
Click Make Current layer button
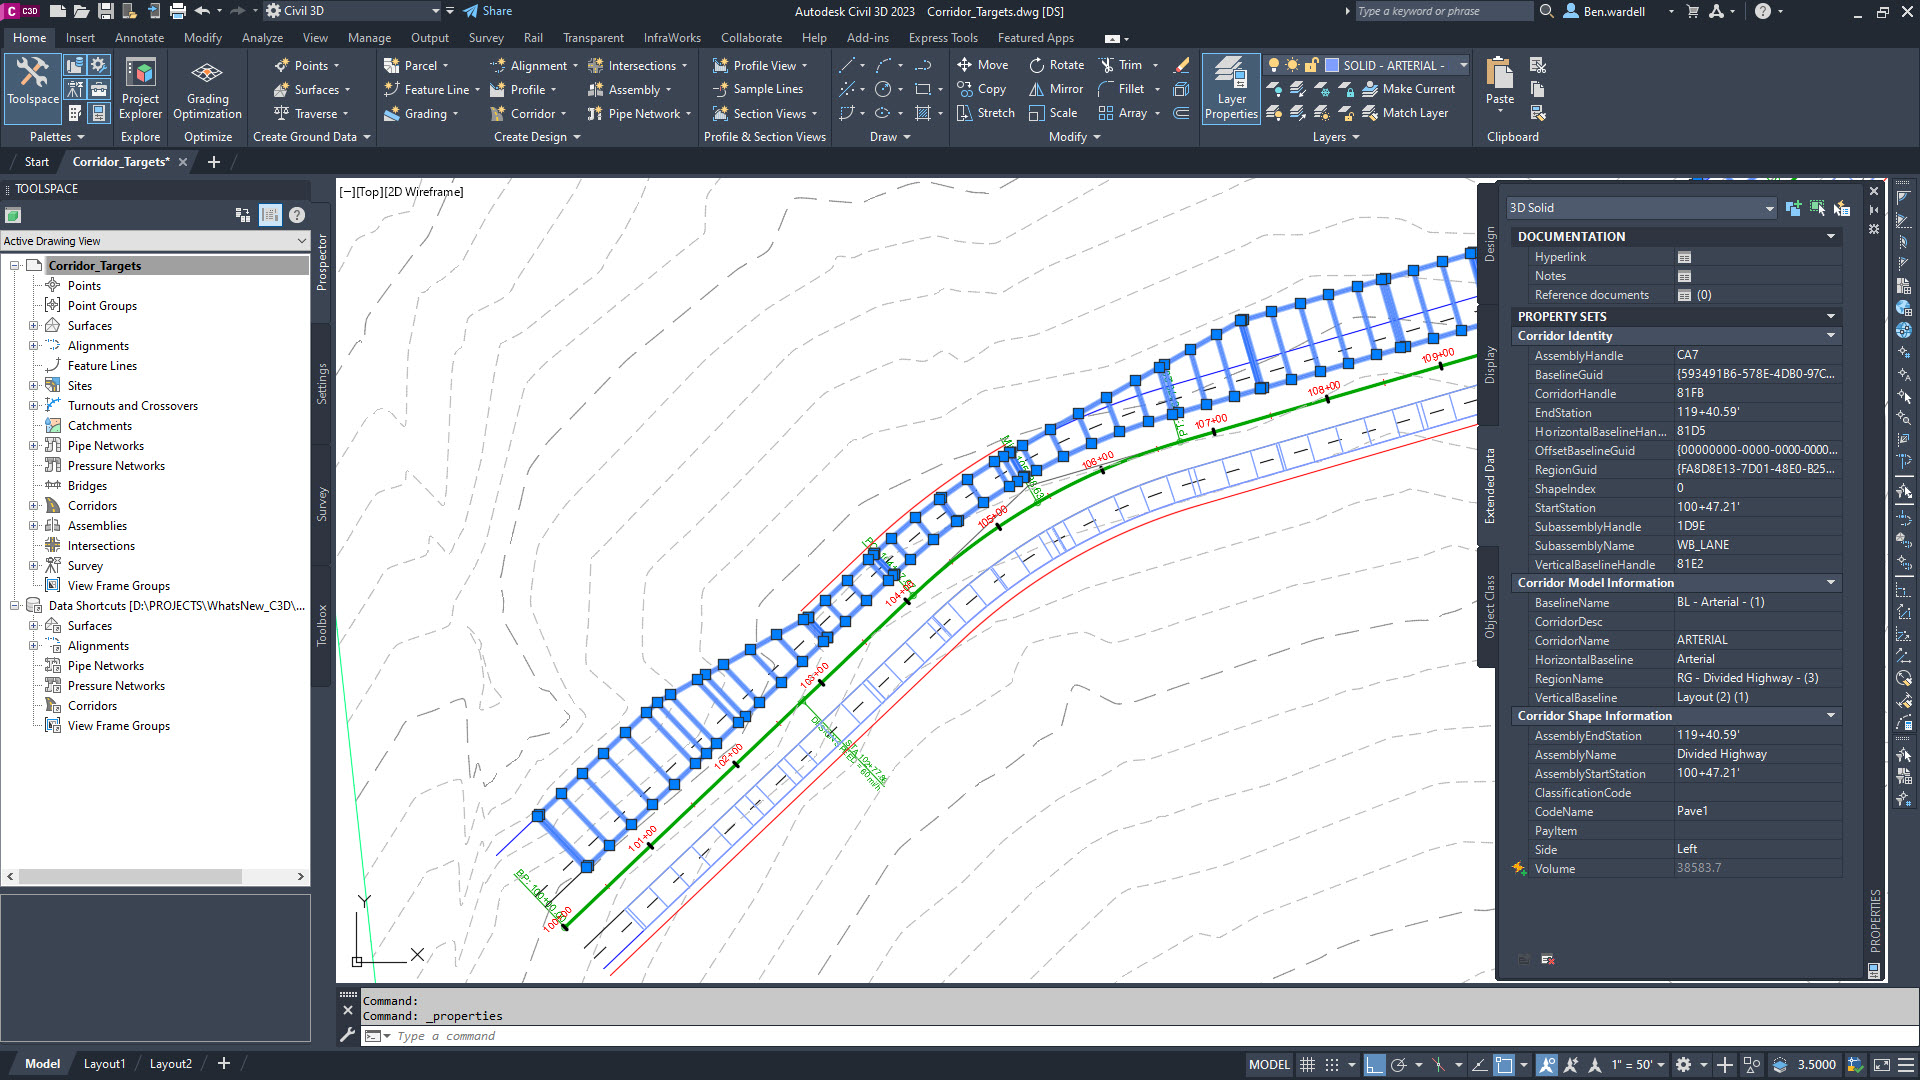pyautogui.click(x=1408, y=89)
